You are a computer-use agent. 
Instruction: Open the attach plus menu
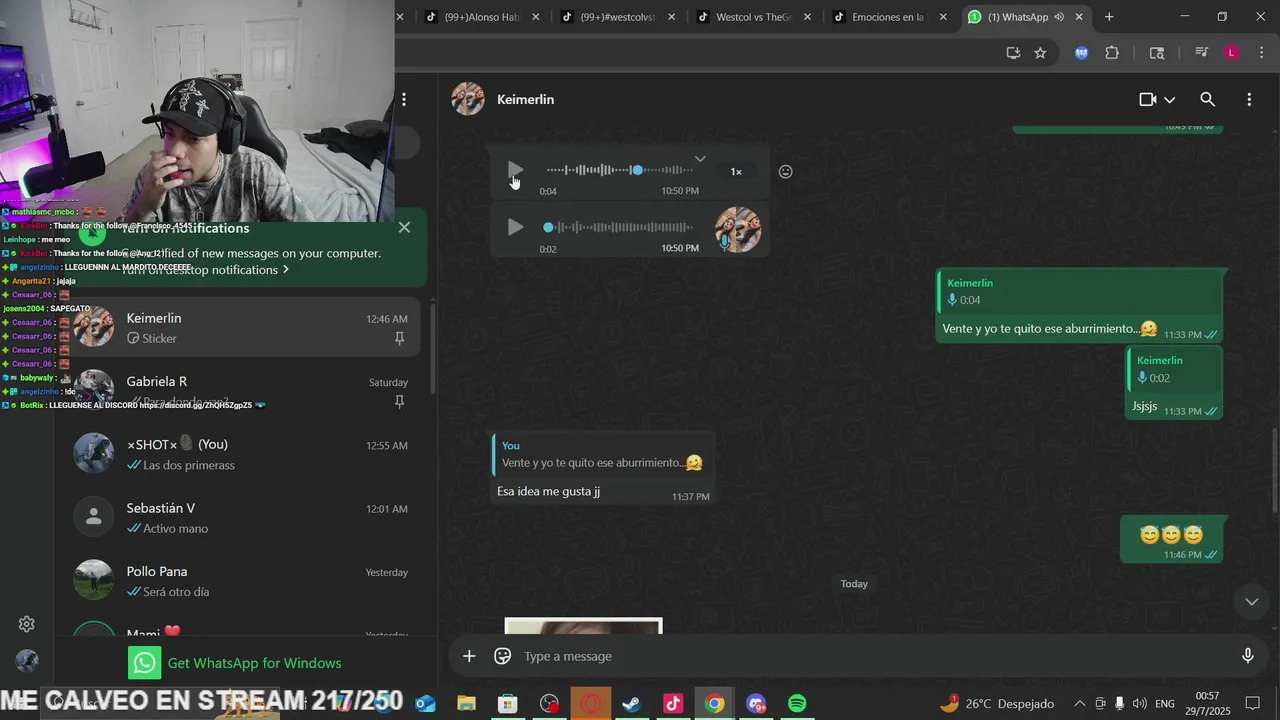469,656
